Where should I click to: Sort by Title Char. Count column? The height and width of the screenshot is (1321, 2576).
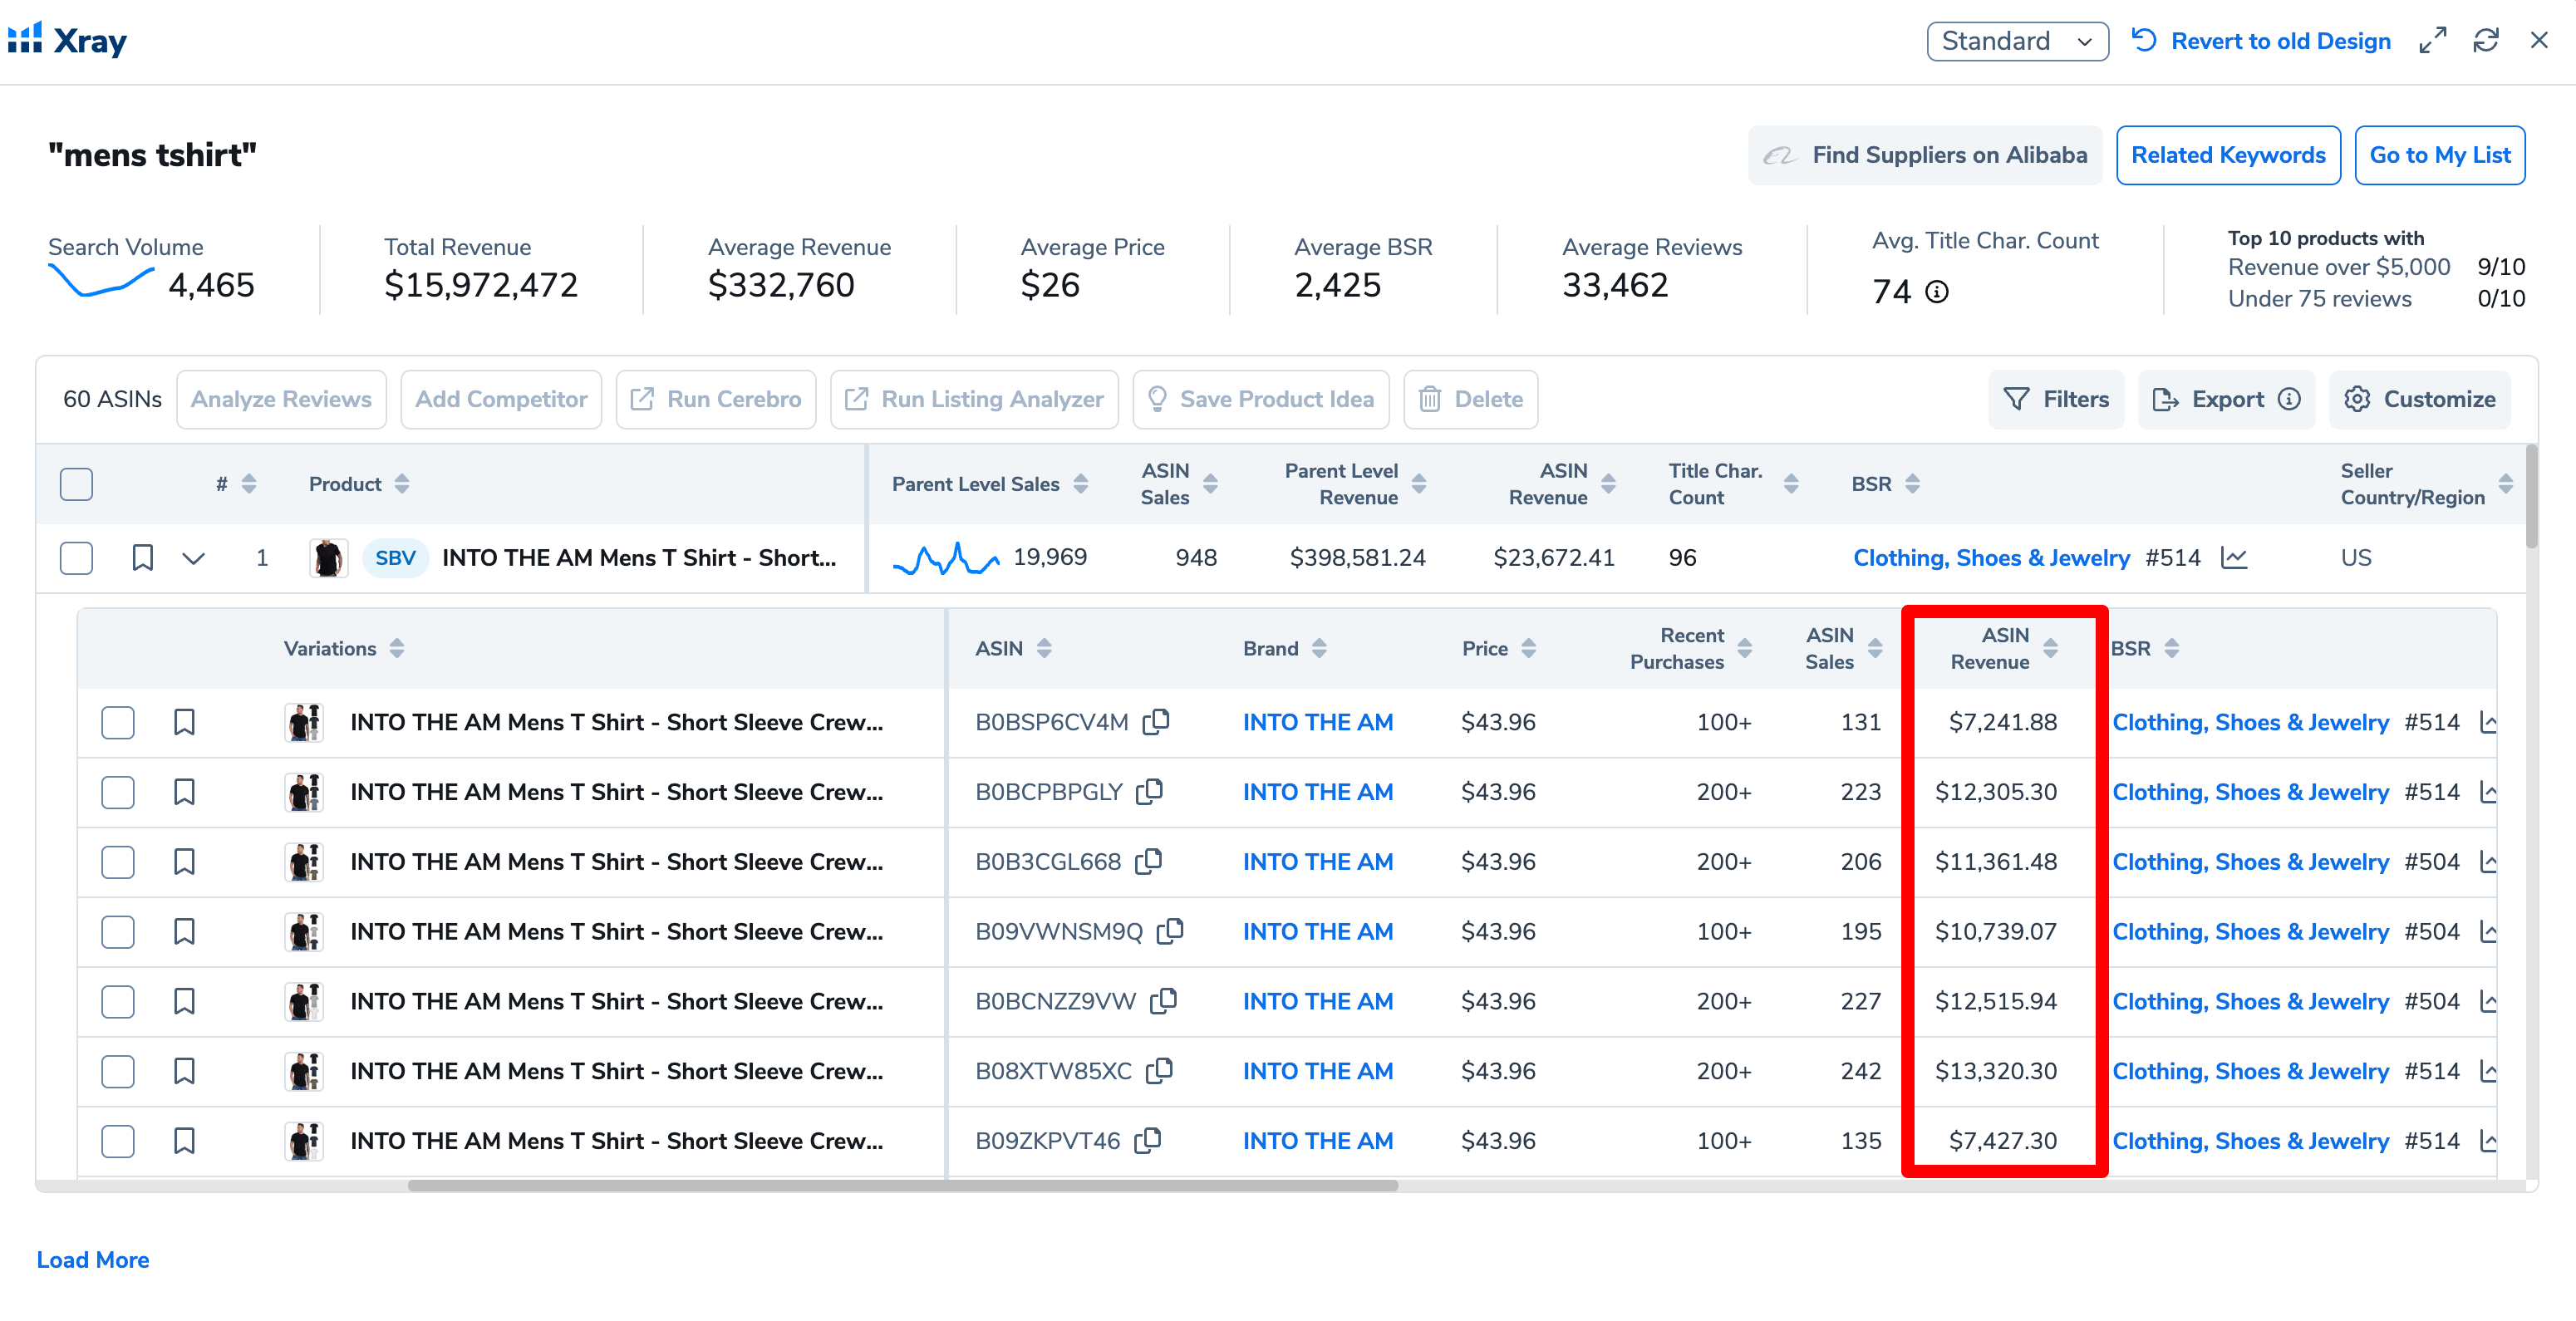click(x=1791, y=484)
